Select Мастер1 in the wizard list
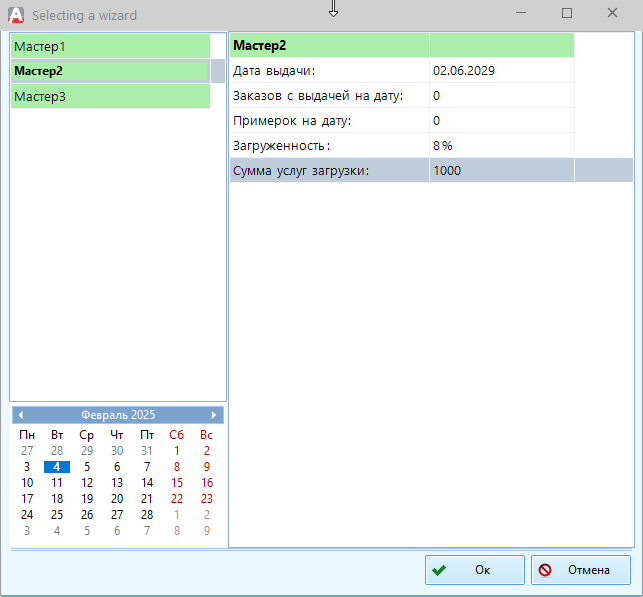Screen dimensions: 643x597 [x=110, y=46]
